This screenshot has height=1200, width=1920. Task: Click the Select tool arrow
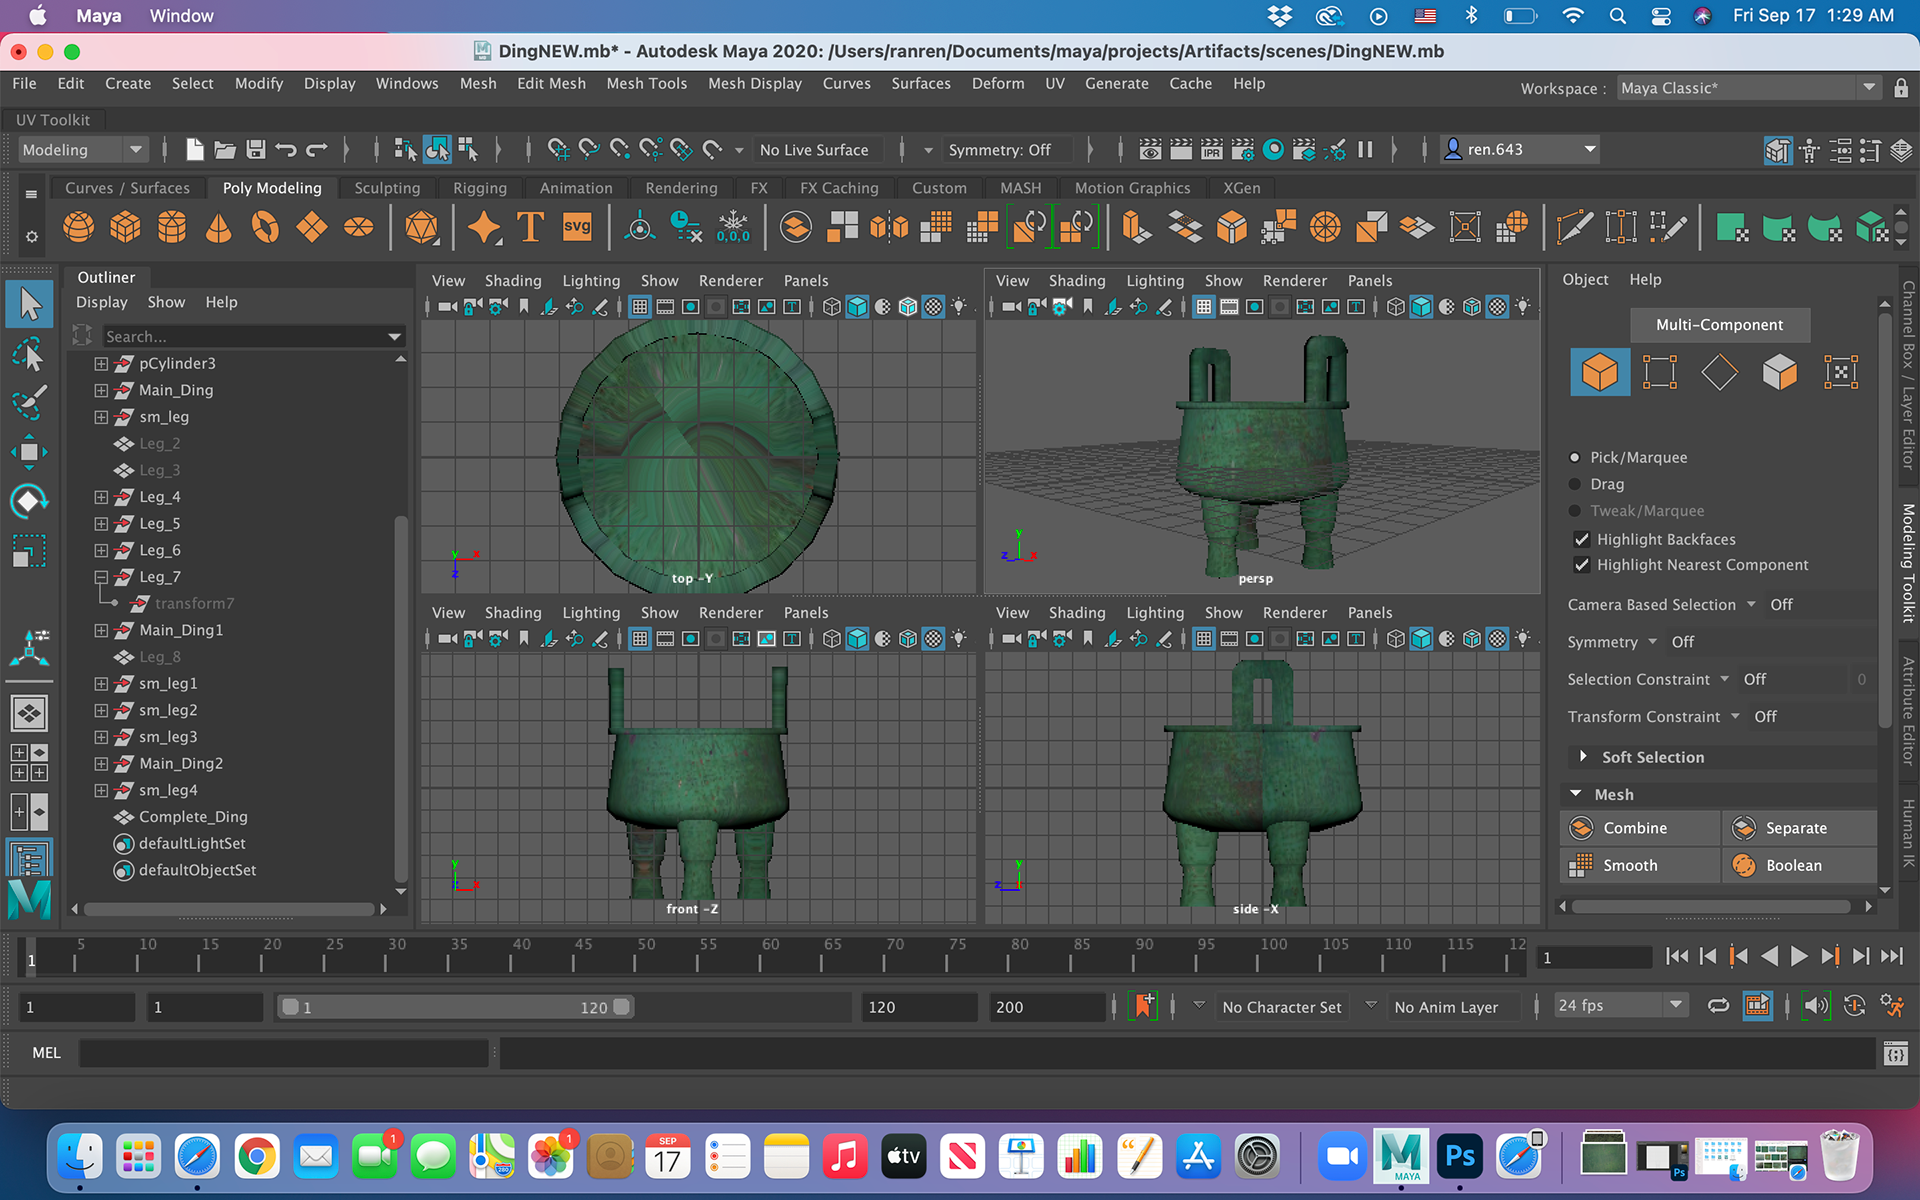29,304
